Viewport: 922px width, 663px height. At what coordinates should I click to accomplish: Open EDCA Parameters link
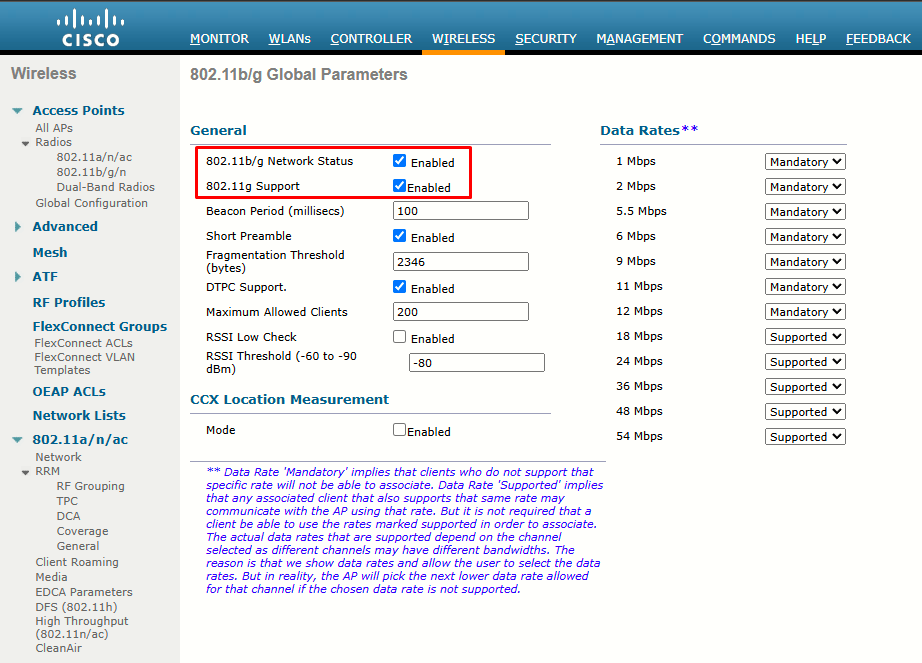83,592
